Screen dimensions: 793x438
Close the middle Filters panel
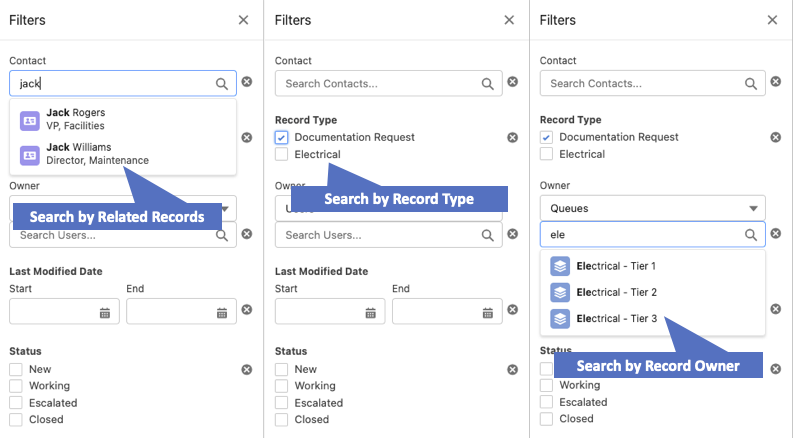pos(508,20)
